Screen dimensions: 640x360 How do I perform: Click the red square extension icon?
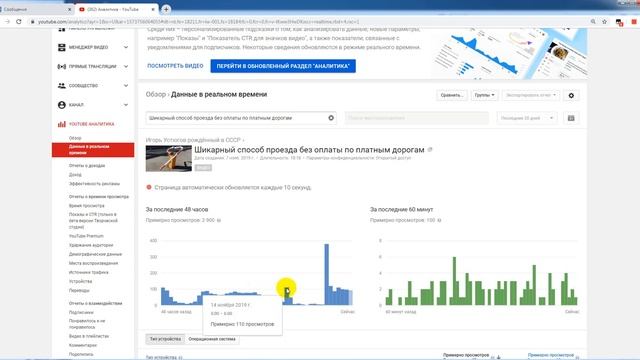[x=634, y=22]
